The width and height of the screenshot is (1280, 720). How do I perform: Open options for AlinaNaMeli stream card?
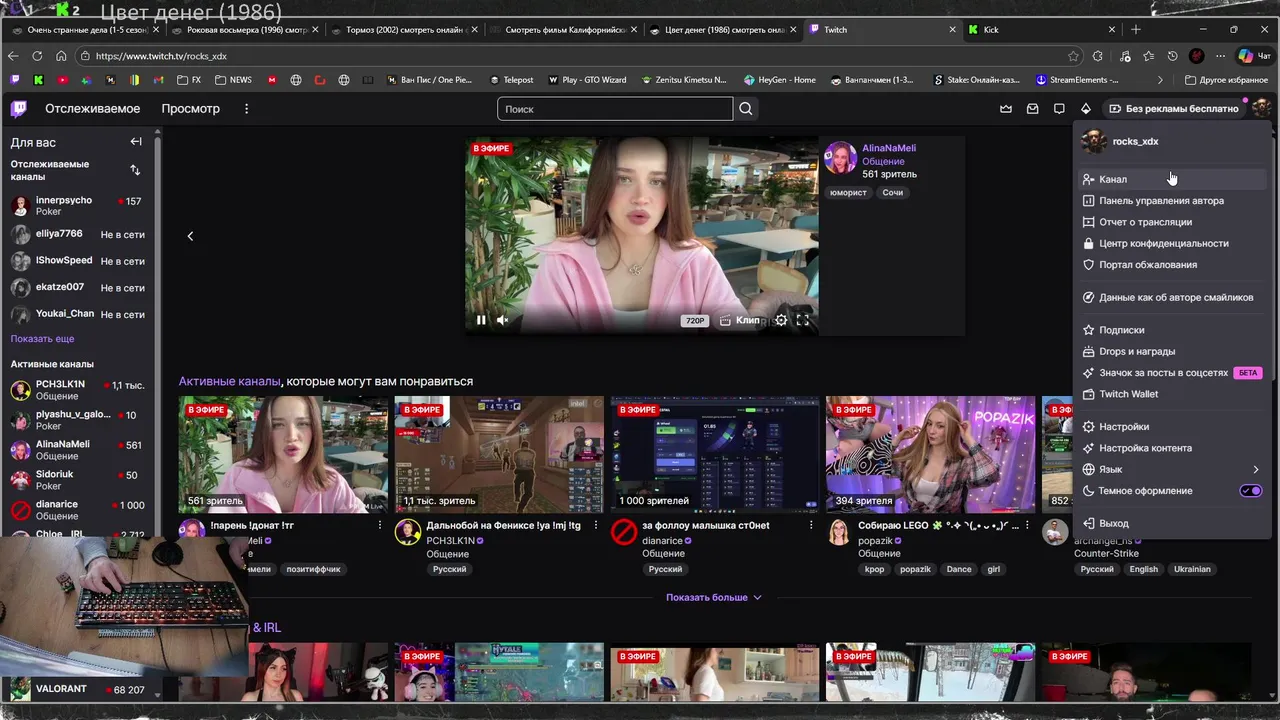click(x=380, y=525)
